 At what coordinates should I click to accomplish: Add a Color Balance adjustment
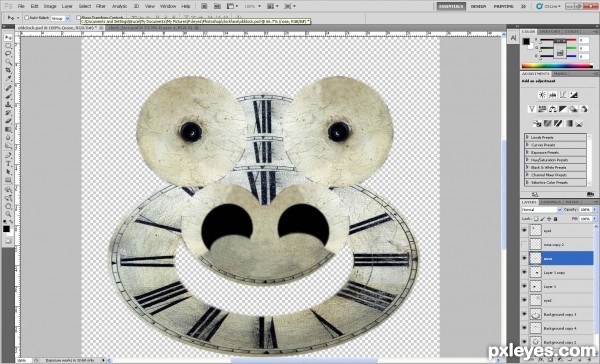click(553, 109)
